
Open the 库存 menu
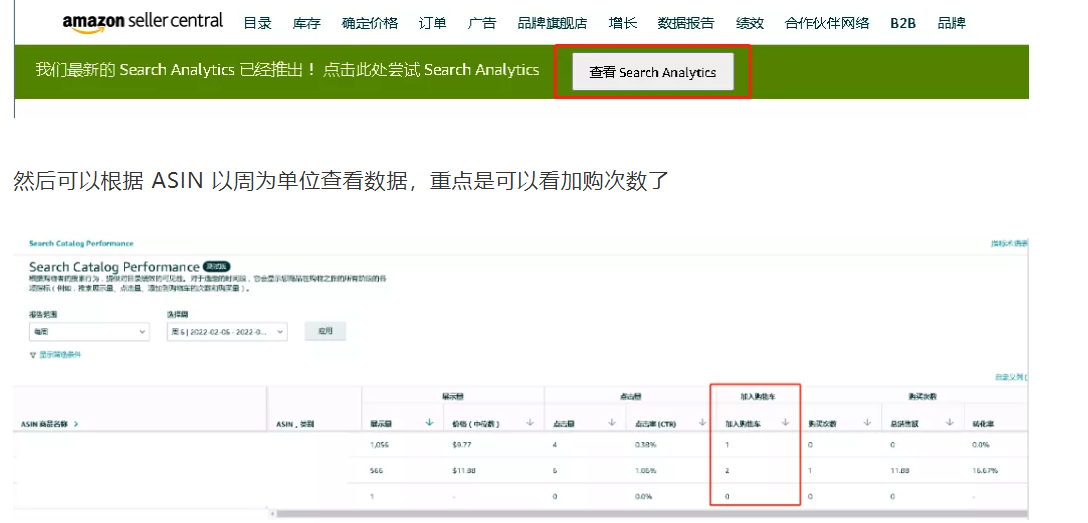pyautogui.click(x=307, y=23)
